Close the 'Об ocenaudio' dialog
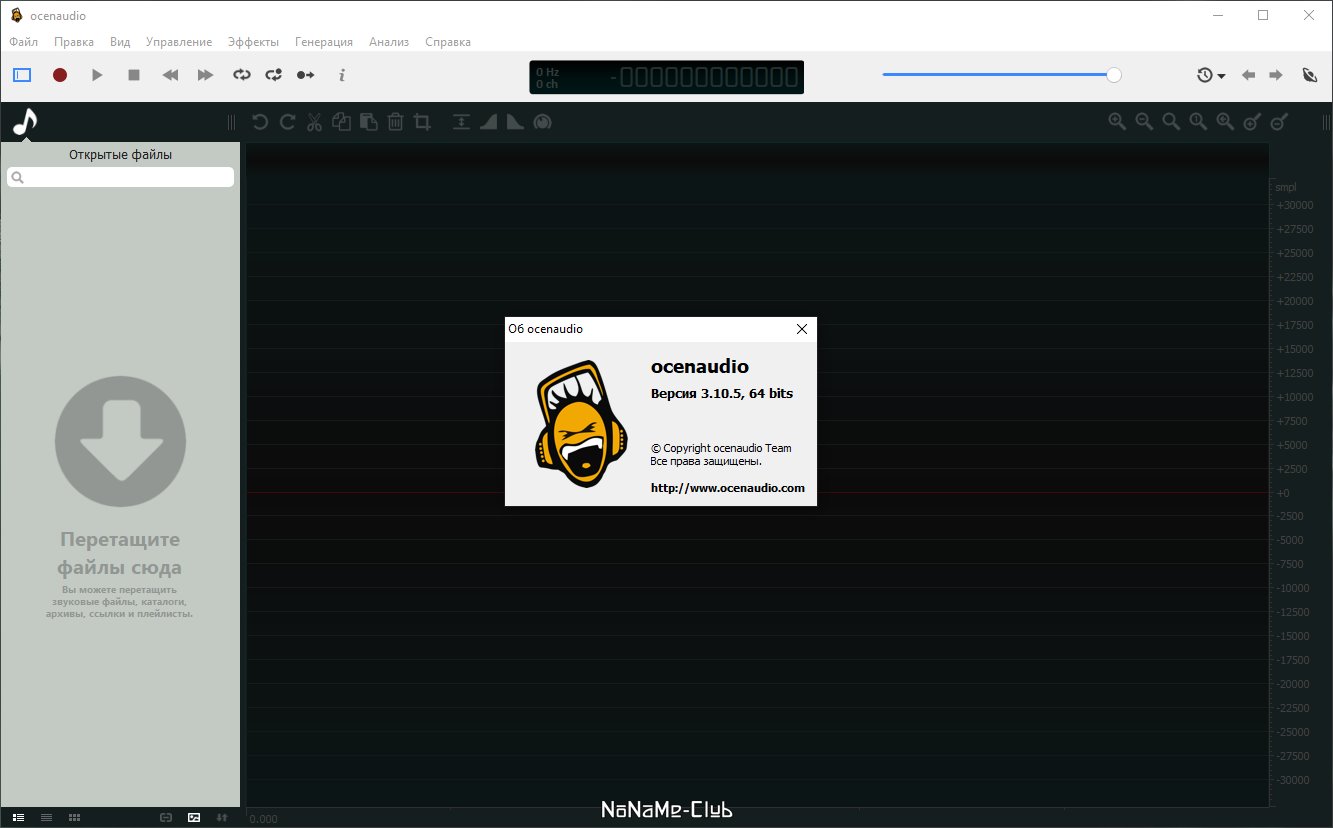Viewport: 1333px width, 828px height. pos(801,329)
